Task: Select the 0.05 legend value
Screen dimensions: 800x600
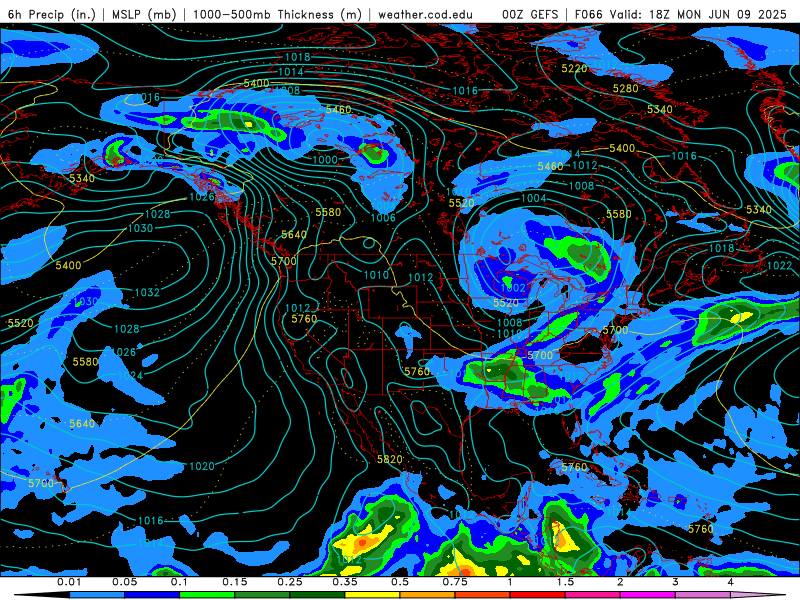Action: [x=124, y=582]
